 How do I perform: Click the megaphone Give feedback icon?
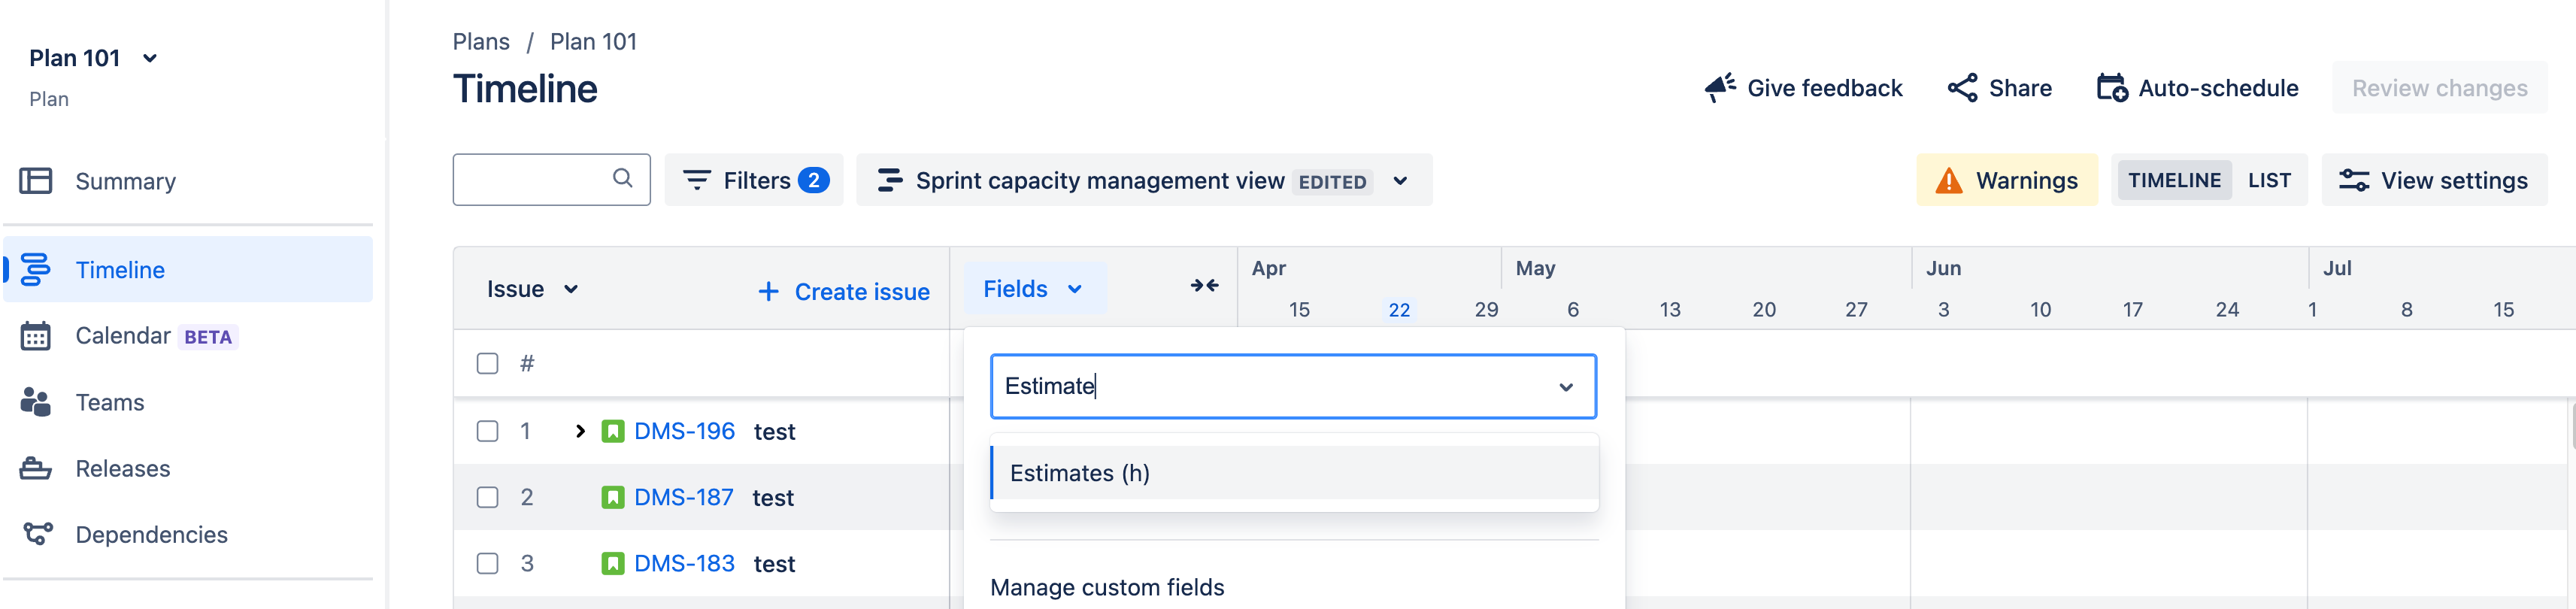click(x=1719, y=88)
